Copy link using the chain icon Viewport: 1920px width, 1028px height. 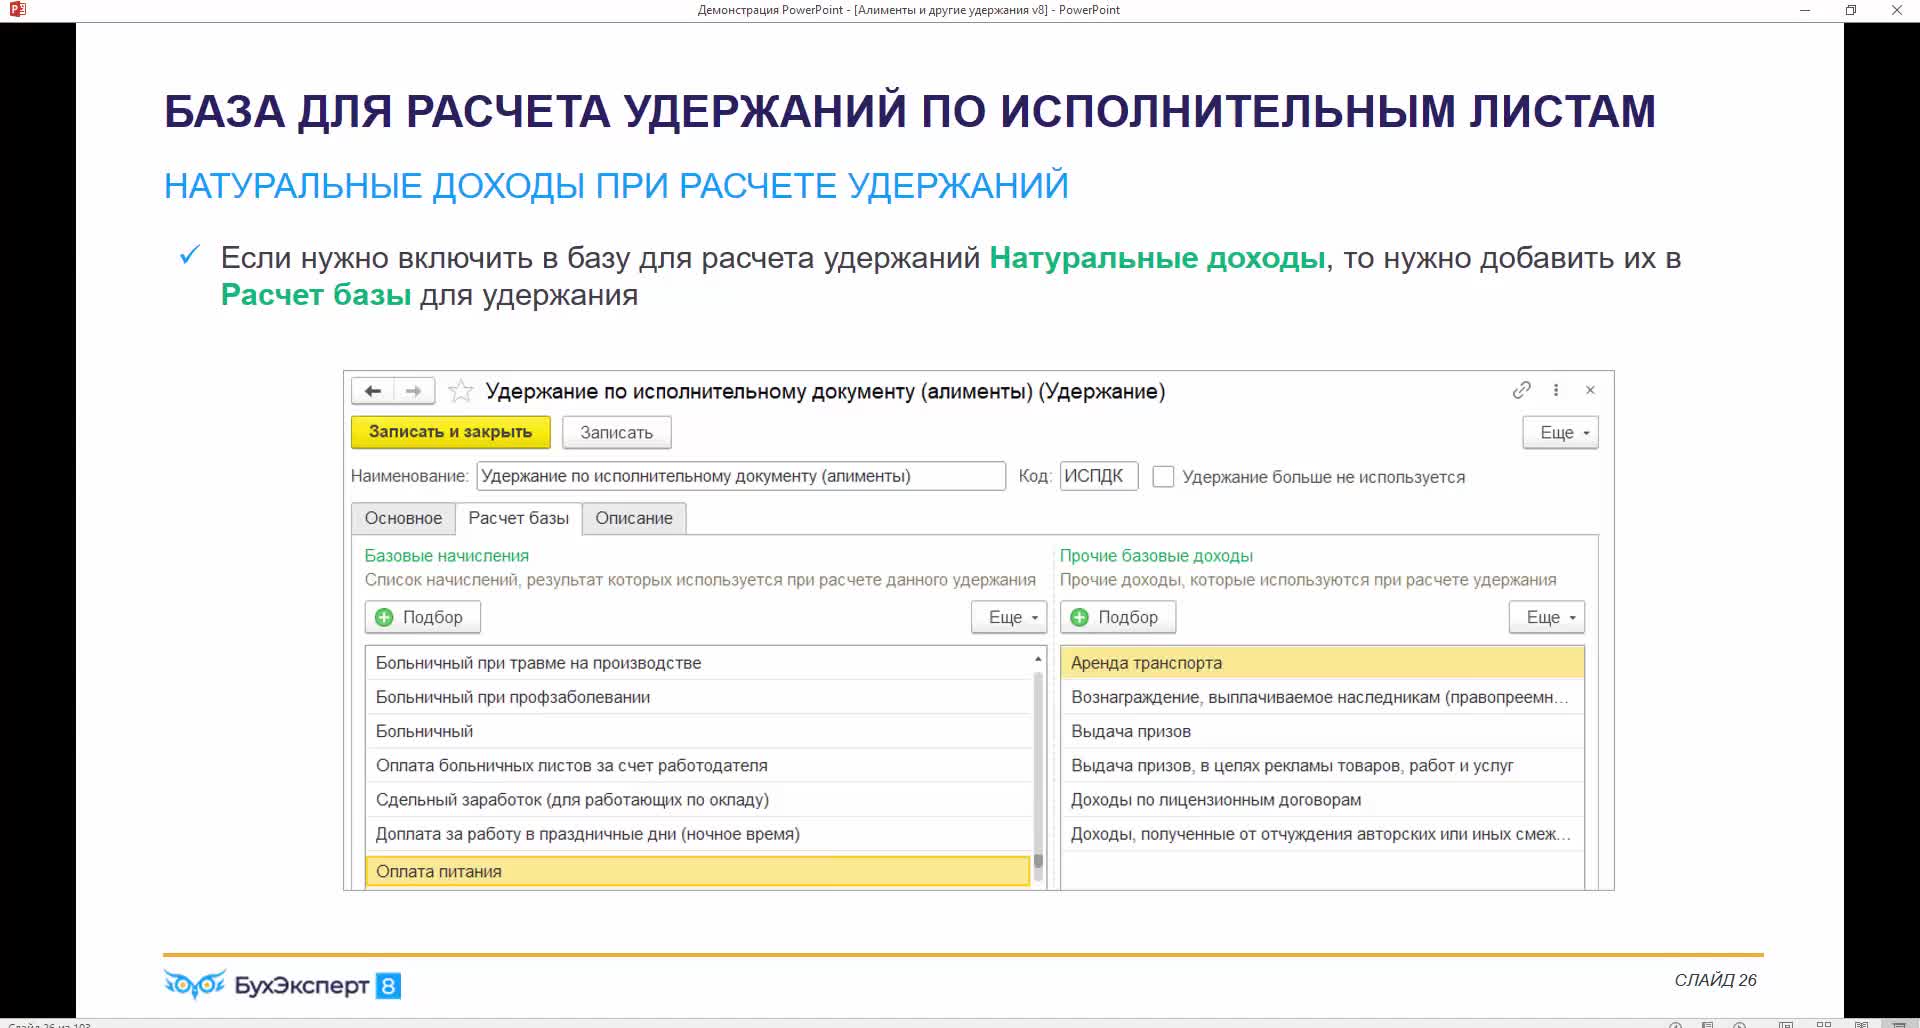coord(1521,390)
